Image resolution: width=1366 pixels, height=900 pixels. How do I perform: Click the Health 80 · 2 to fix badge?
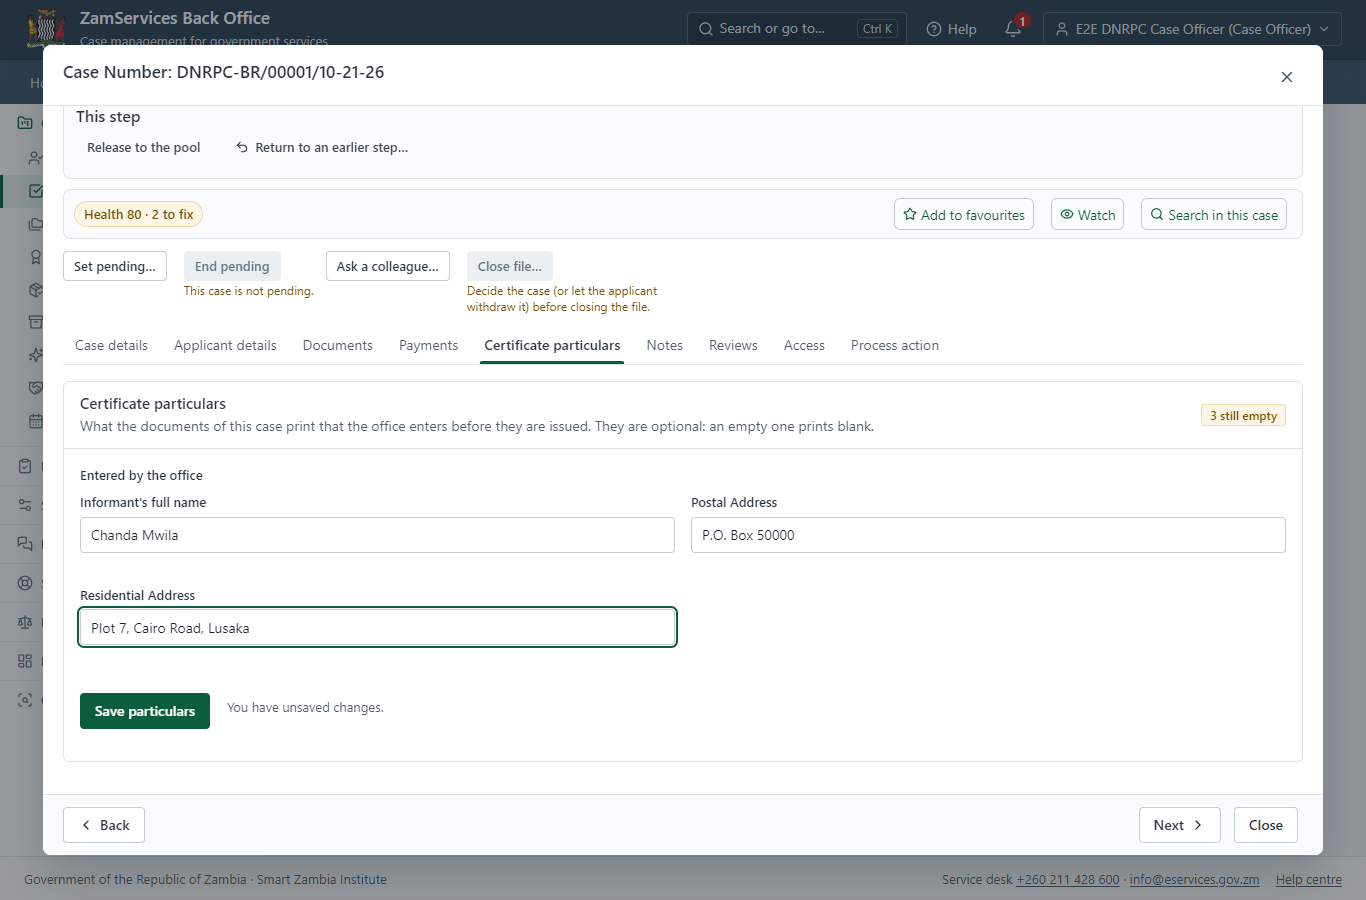click(x=139, y=214)
